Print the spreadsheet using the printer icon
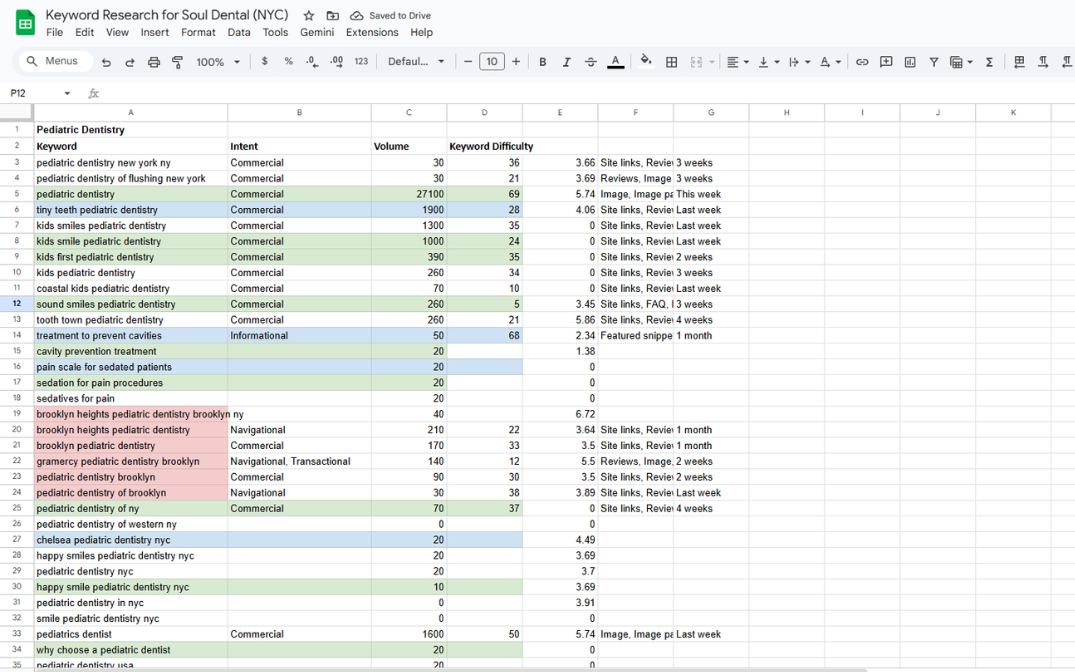Image resolution: width=1075 pixels, height=672 pixels. click(154, 62)
